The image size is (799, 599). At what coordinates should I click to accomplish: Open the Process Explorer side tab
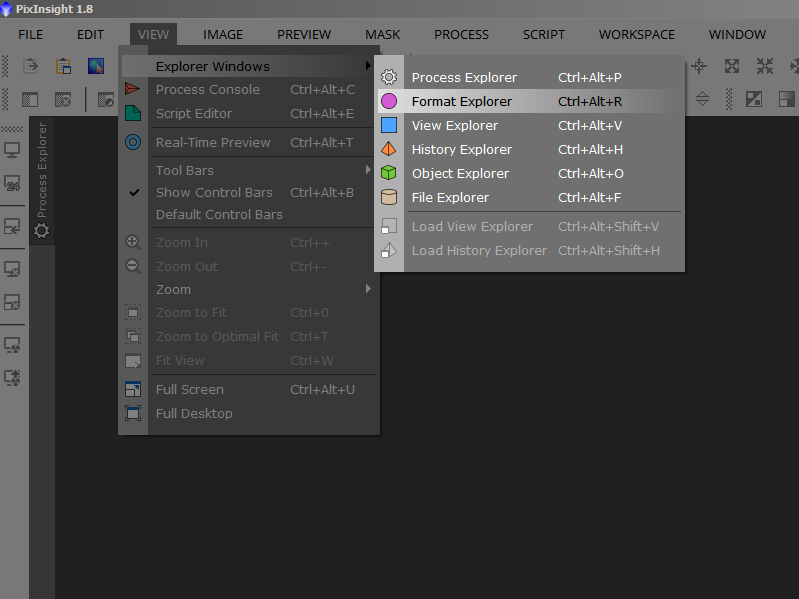click(x=42, y=180)
